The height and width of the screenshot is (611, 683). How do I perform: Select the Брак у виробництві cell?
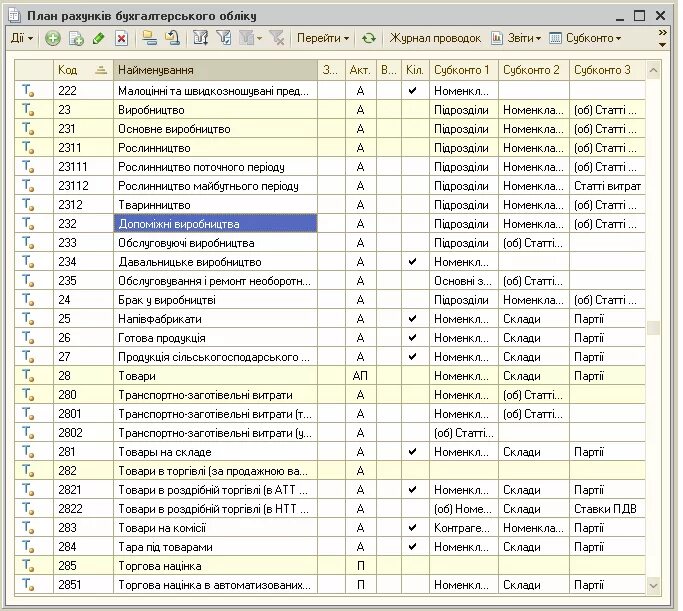click(215, 300)
